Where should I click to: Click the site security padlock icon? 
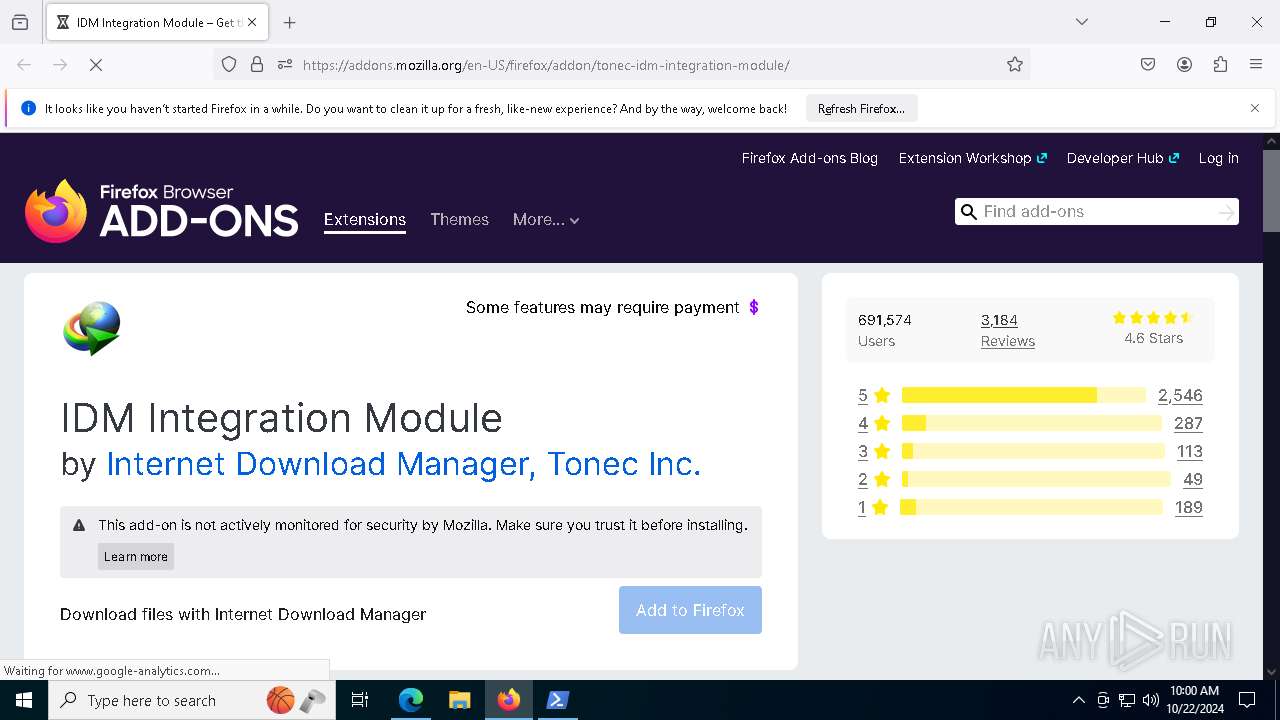tap(257, 65)
